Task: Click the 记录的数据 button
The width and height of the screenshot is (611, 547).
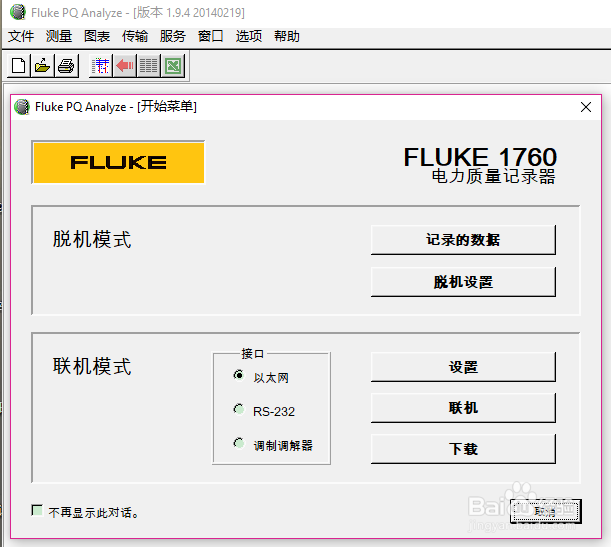Action: (x=463, y=240)
